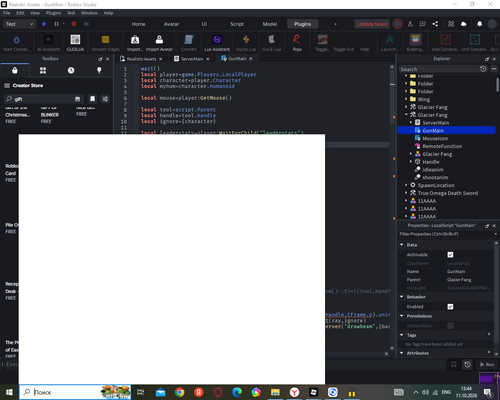Toggle the Archivable checkbox
Viewport: 500px width, 400px height.
pos(450,255)
